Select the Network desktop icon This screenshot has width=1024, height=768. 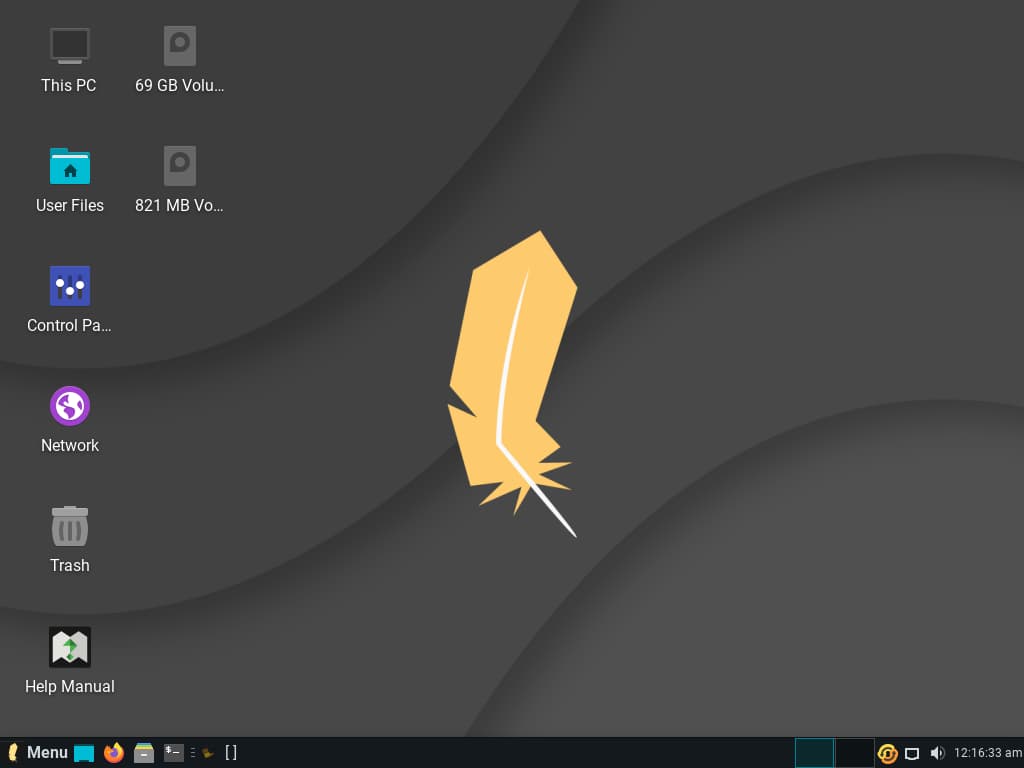[x=70, y=406]
